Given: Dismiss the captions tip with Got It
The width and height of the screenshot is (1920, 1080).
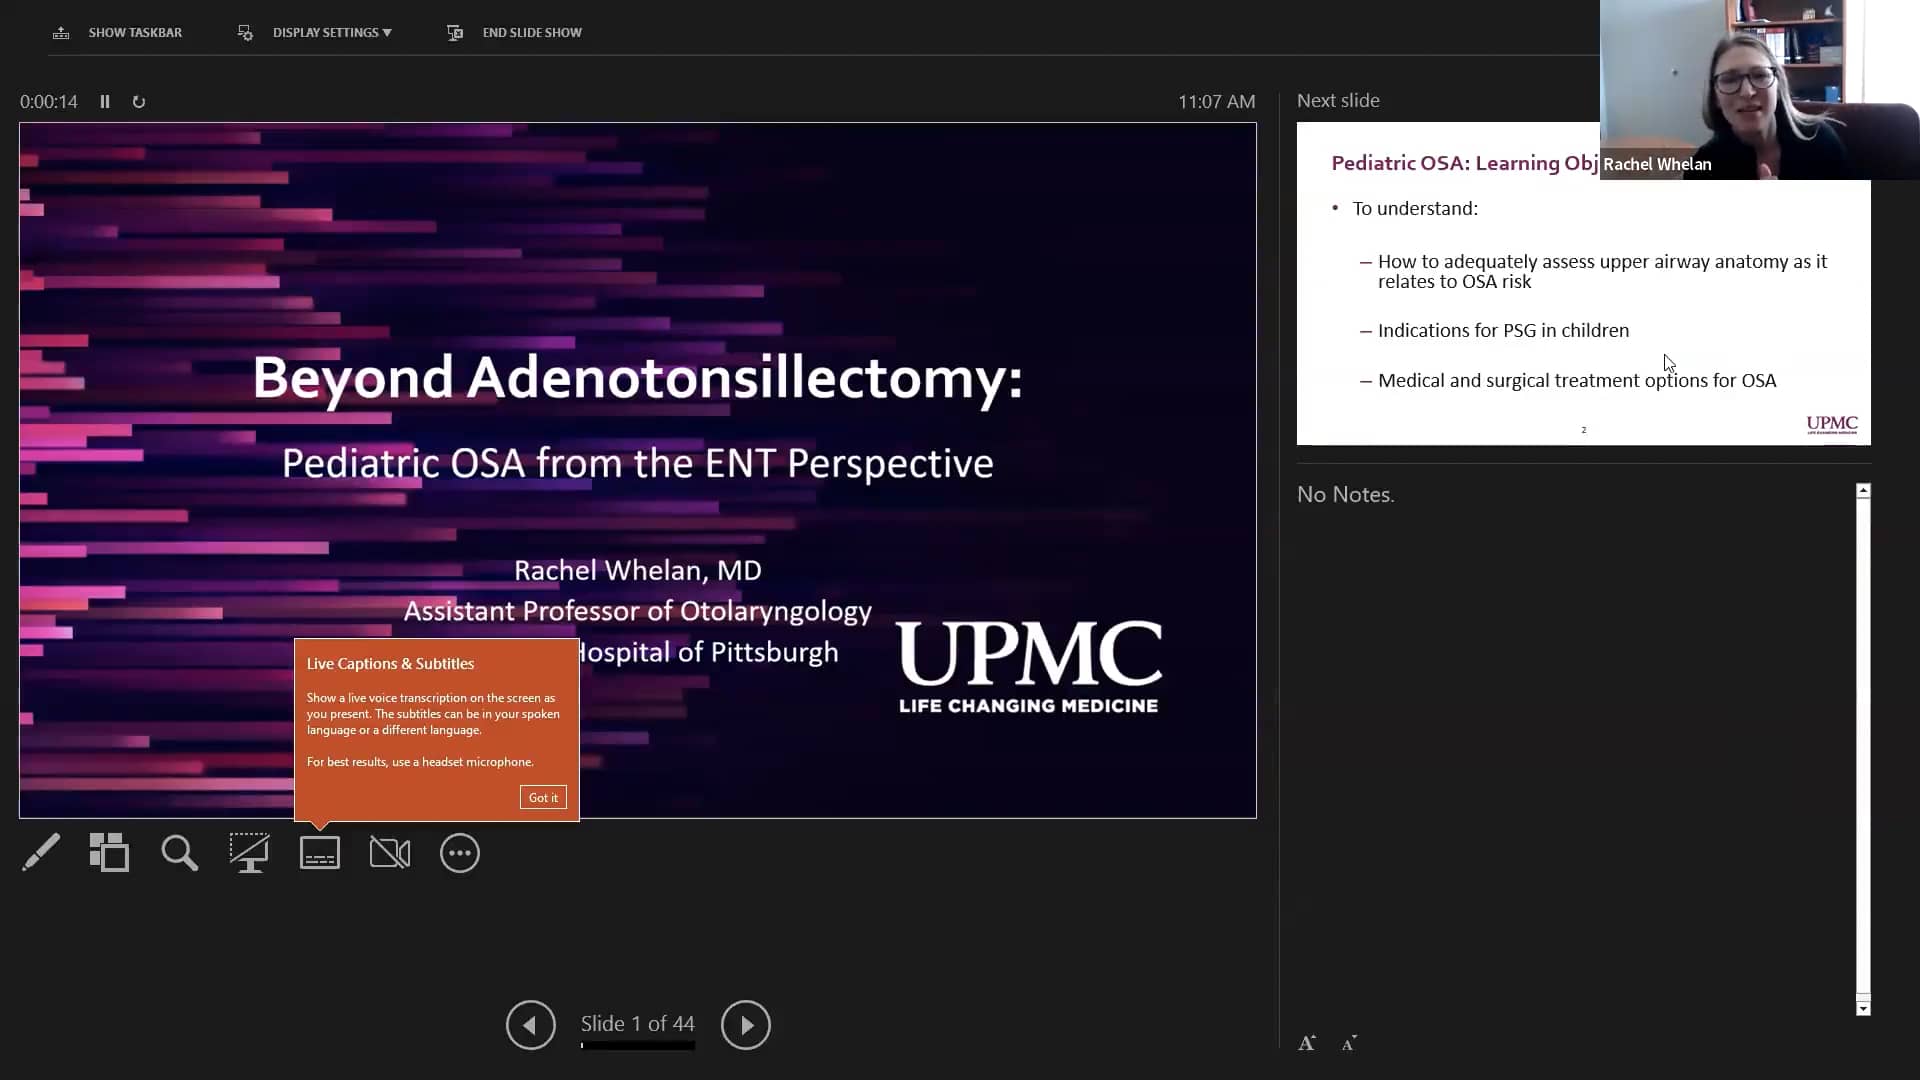Looking at the screenshot, I should pos(543,797).
